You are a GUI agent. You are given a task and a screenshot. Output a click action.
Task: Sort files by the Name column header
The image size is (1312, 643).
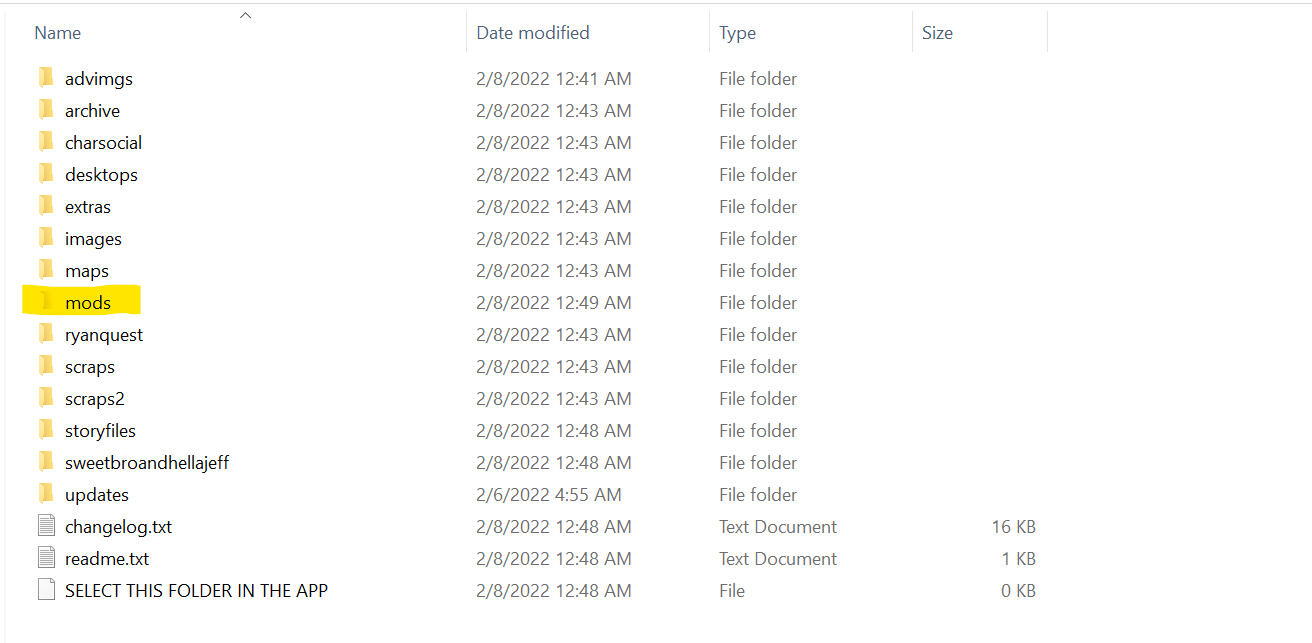58,33
